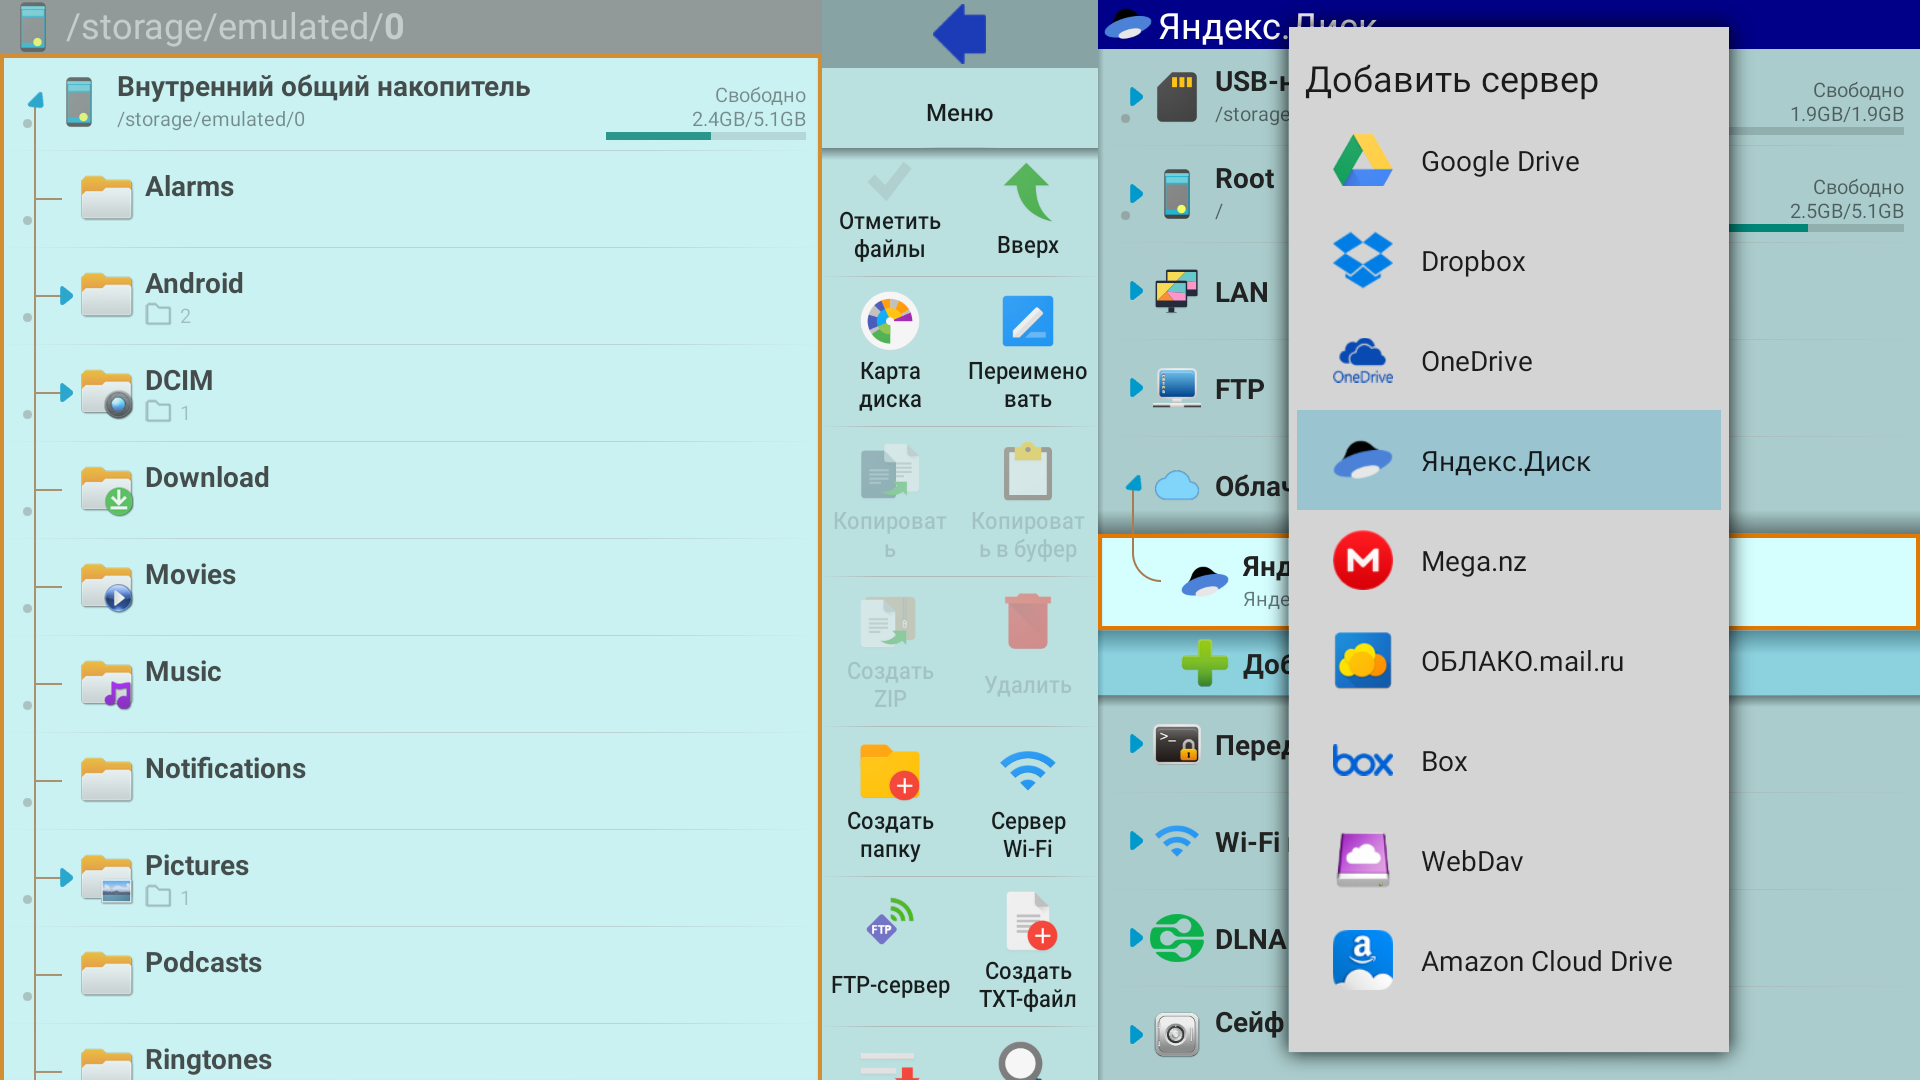This screenshot has width=1920, height=1080.
Task: Expand the USB storage entry
Action: click(x=1135, y=97)
